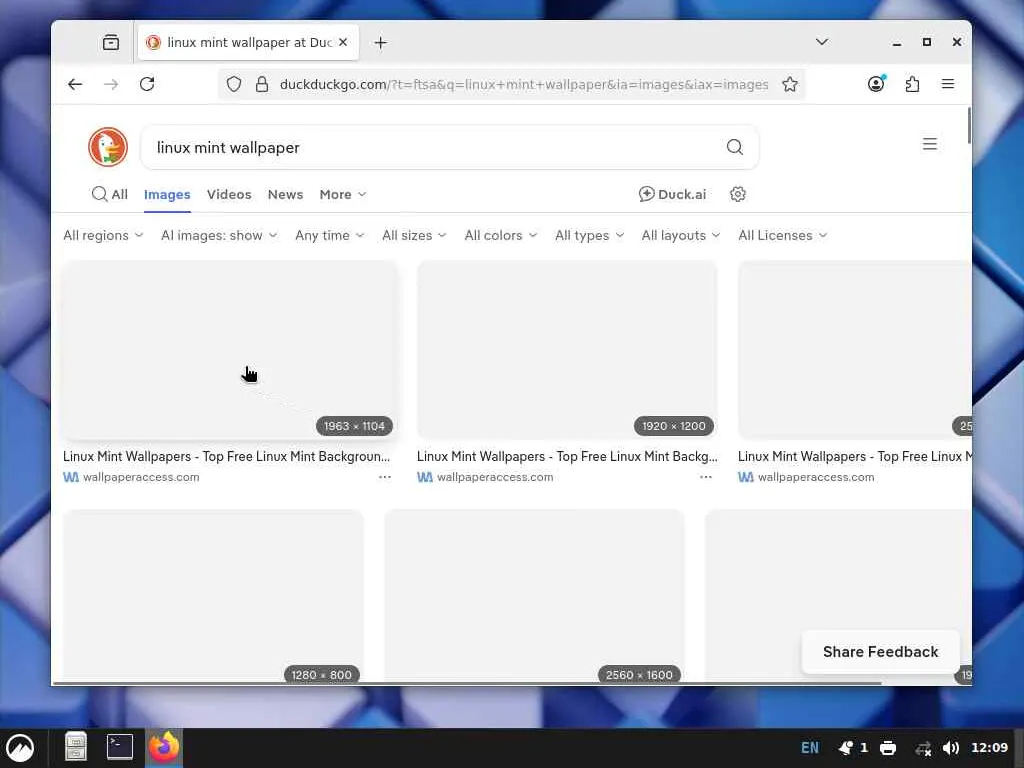Viewport: 1024px width, 768px height.
Task: Launch terminal from taskbar
Action: (x=120, y=747)
